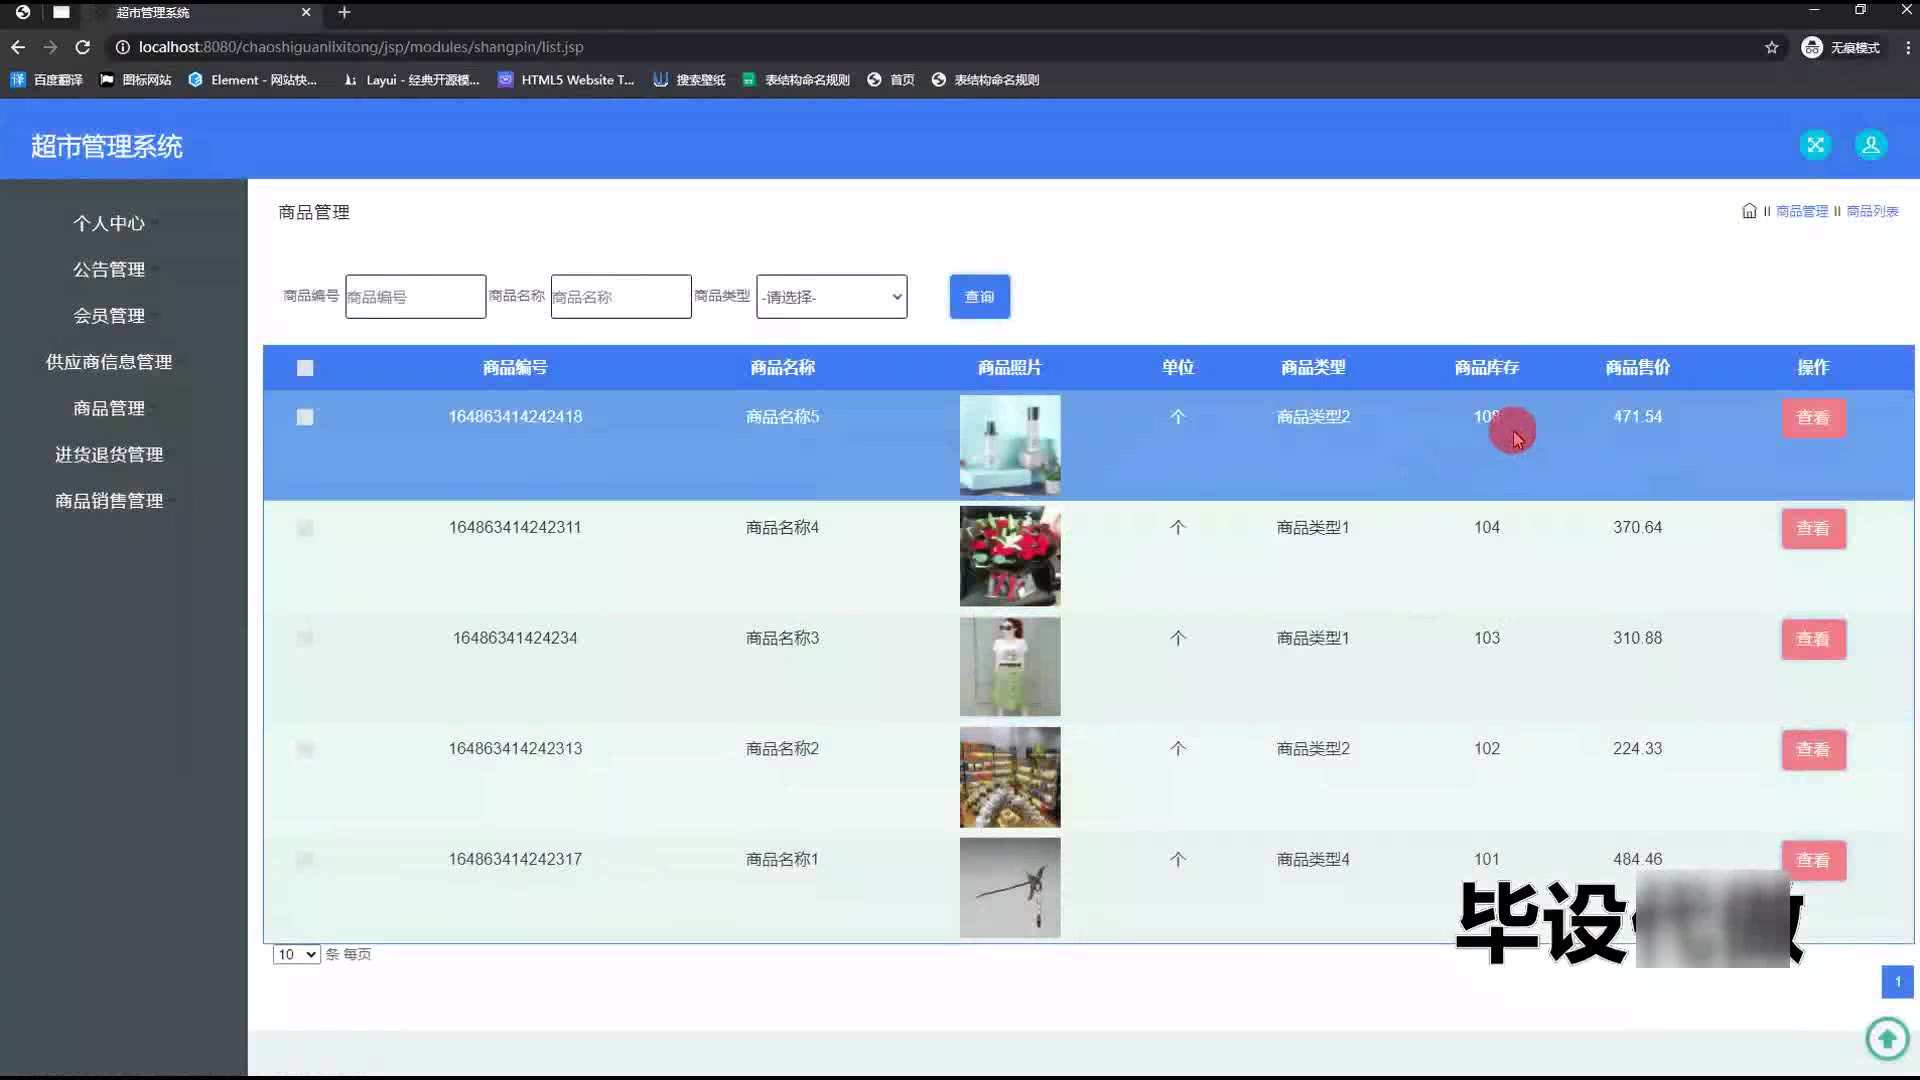Check the box for 商品名称5 row
Viewport: 1920px width, 1080px height.
click(305, 417)
